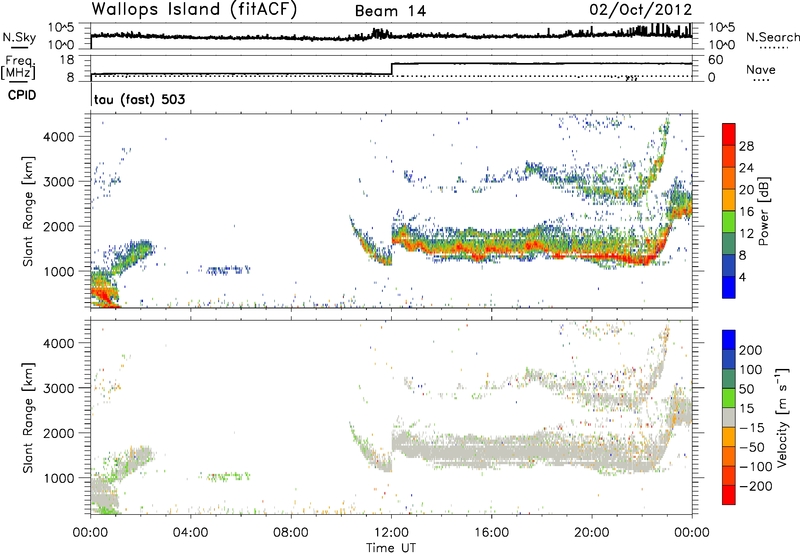This screenshot has width=800, height=554.
Task: Pick the yellow-orange Power colorbar segment near 20
Action: [x=729, y=199]
